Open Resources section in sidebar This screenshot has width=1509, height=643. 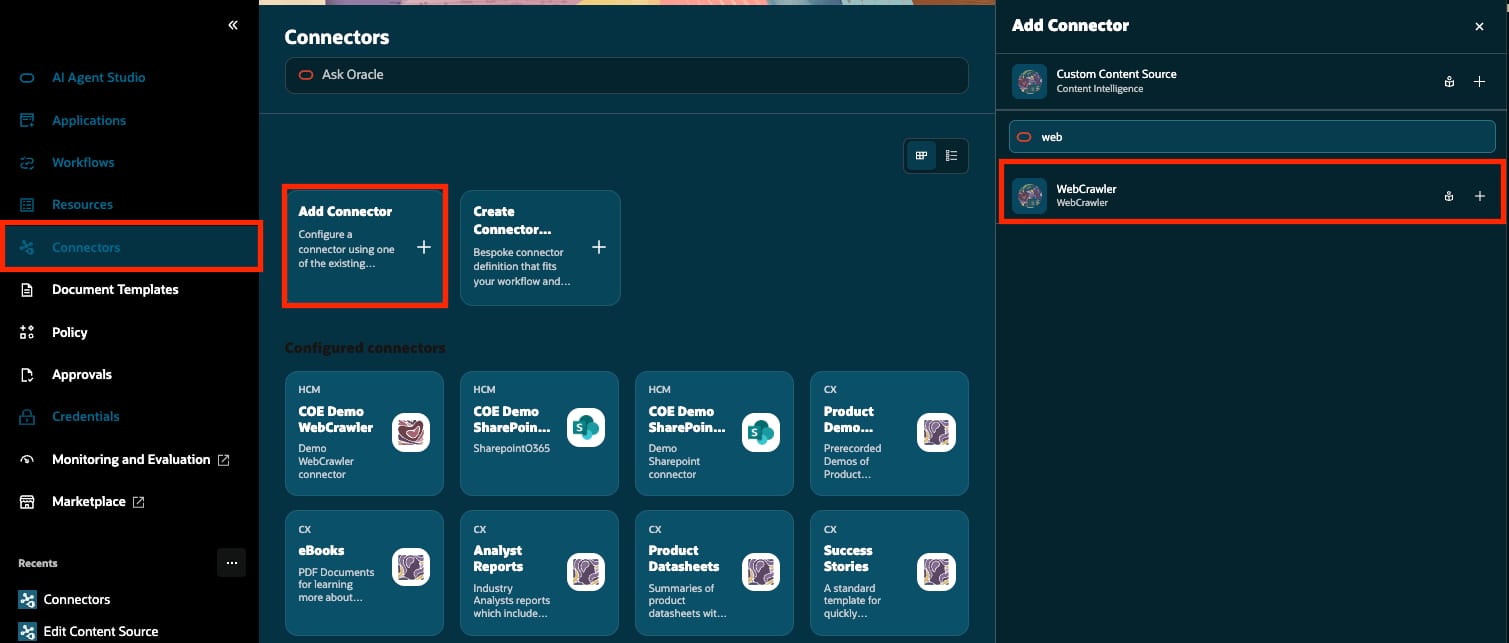[x=82, y=204]
